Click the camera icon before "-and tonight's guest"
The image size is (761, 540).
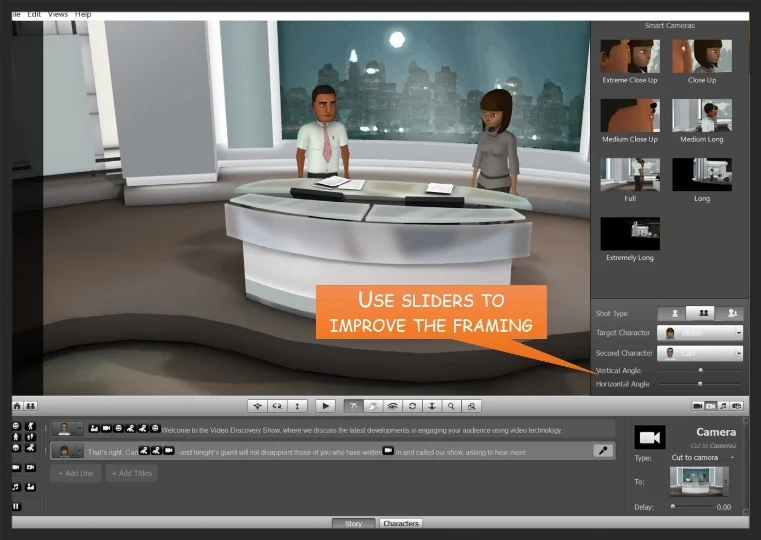pyautogui.click(x=168, y=451)
